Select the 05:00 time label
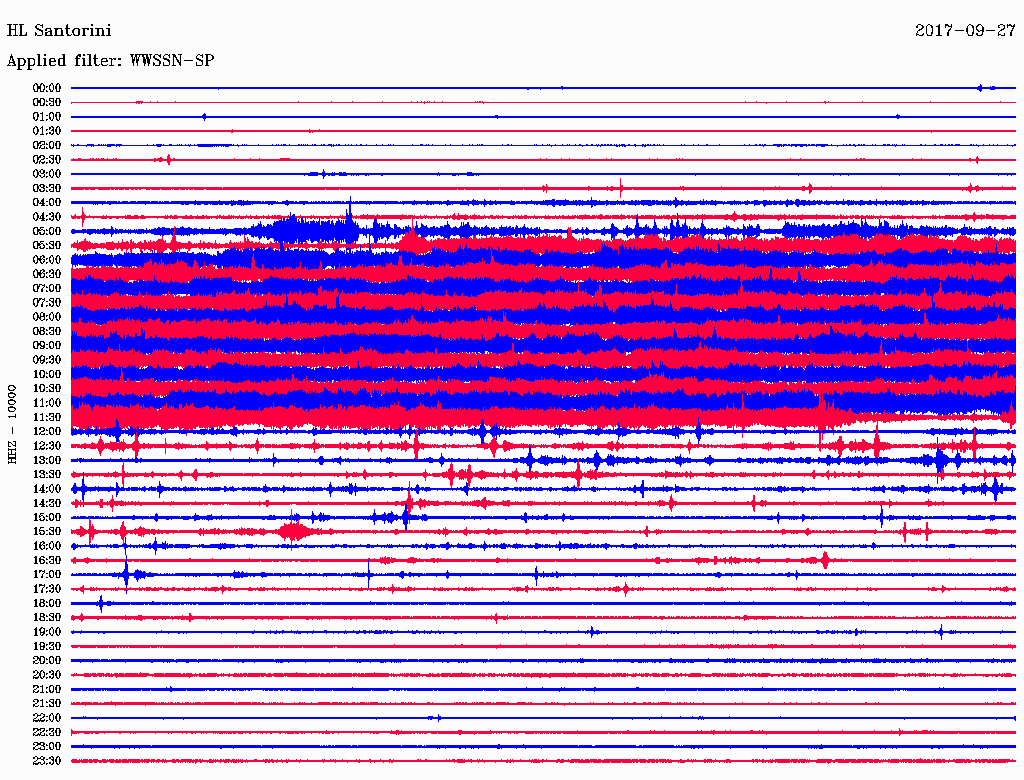This screenshot has width=1024, height=780. click(47, 231)
